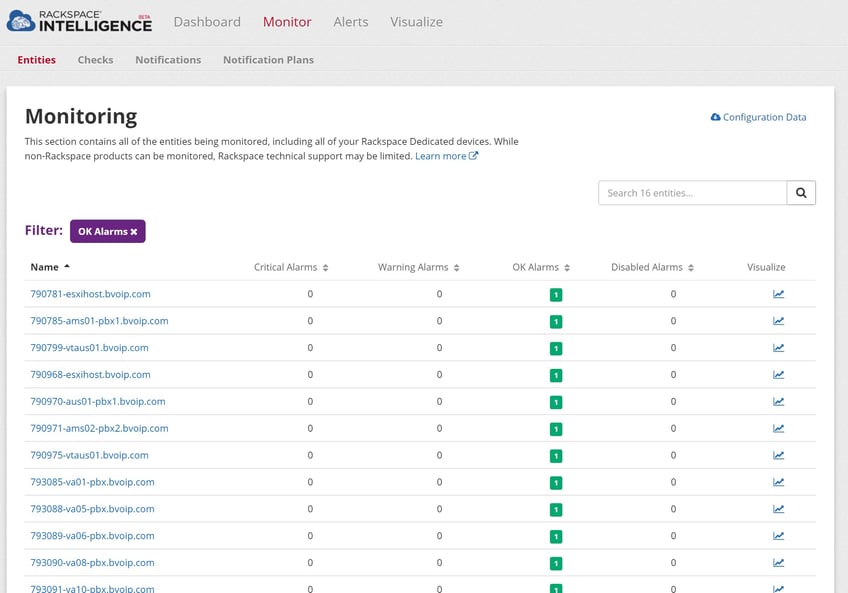
Task: Click the green OK alarm badge for 790785-ams01-pbx1
Action: [x=556, y=322]
